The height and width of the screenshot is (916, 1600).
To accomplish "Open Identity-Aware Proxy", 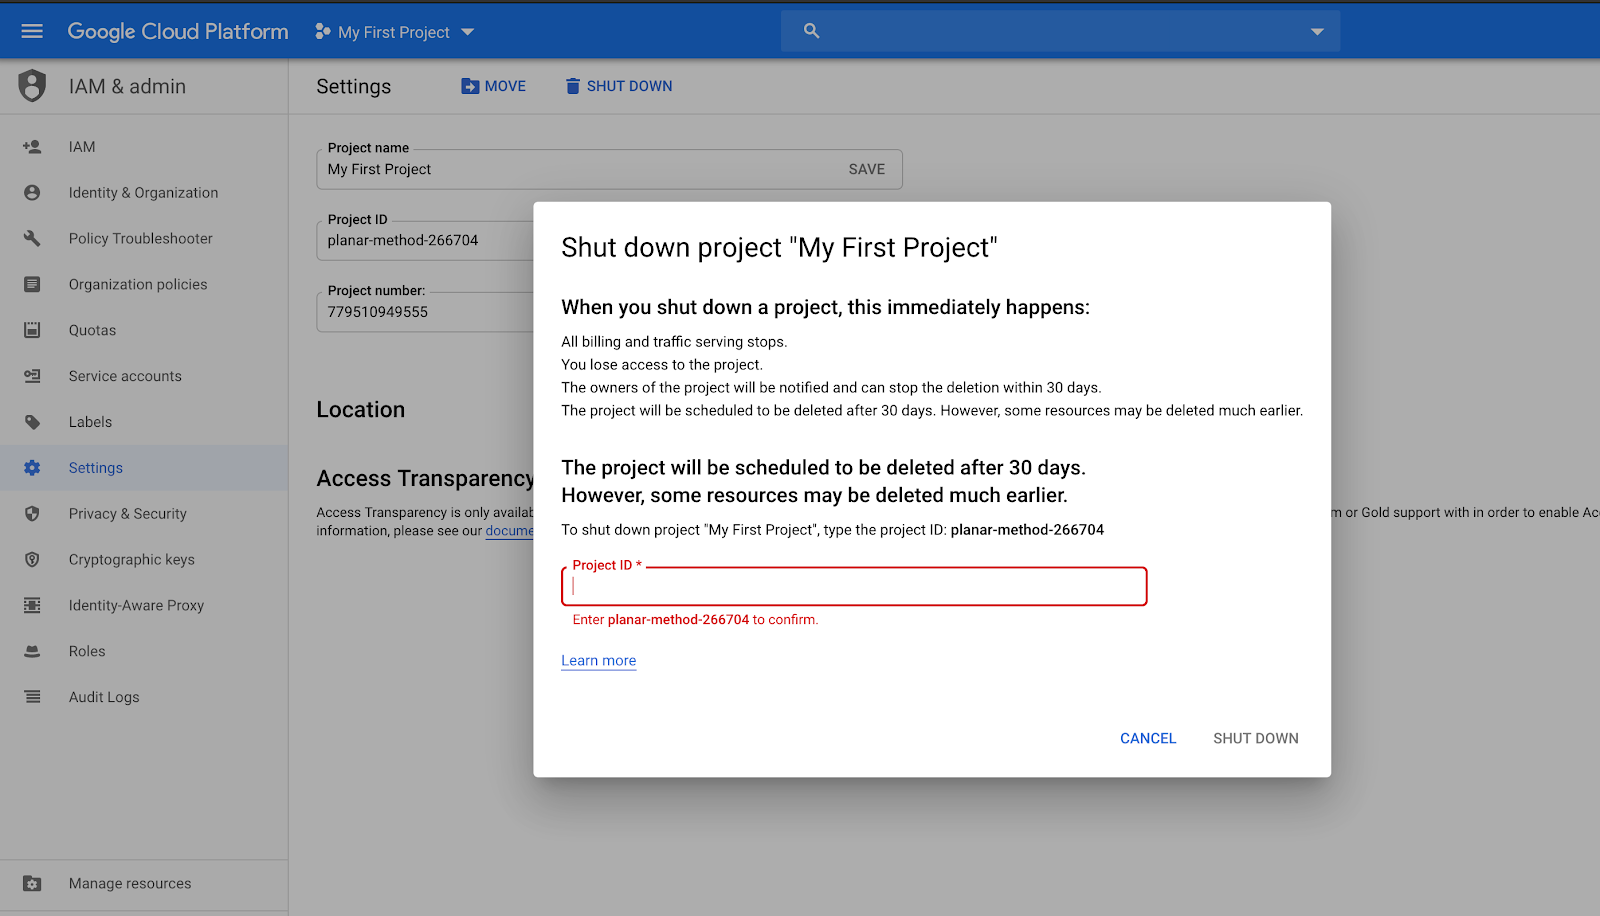I will pyautogui.click(x=144, y=605).
